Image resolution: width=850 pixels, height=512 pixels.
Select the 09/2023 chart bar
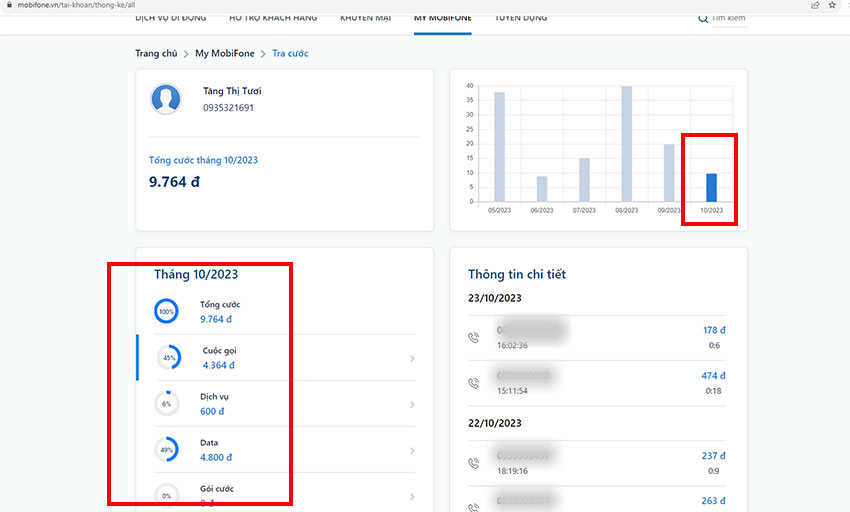pos(669,172)
